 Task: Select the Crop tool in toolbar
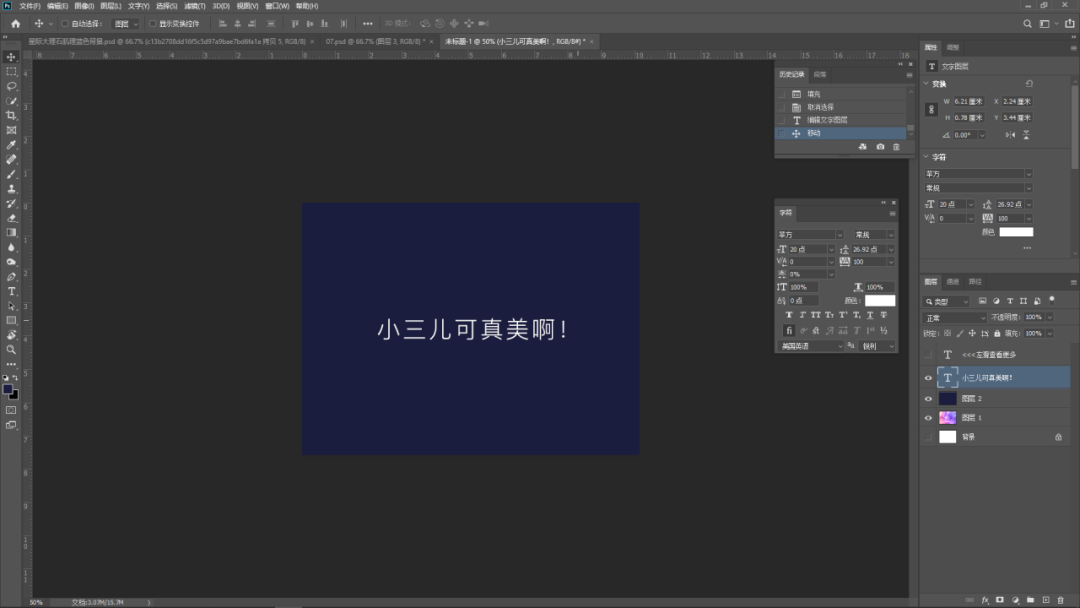coord(12,115)
